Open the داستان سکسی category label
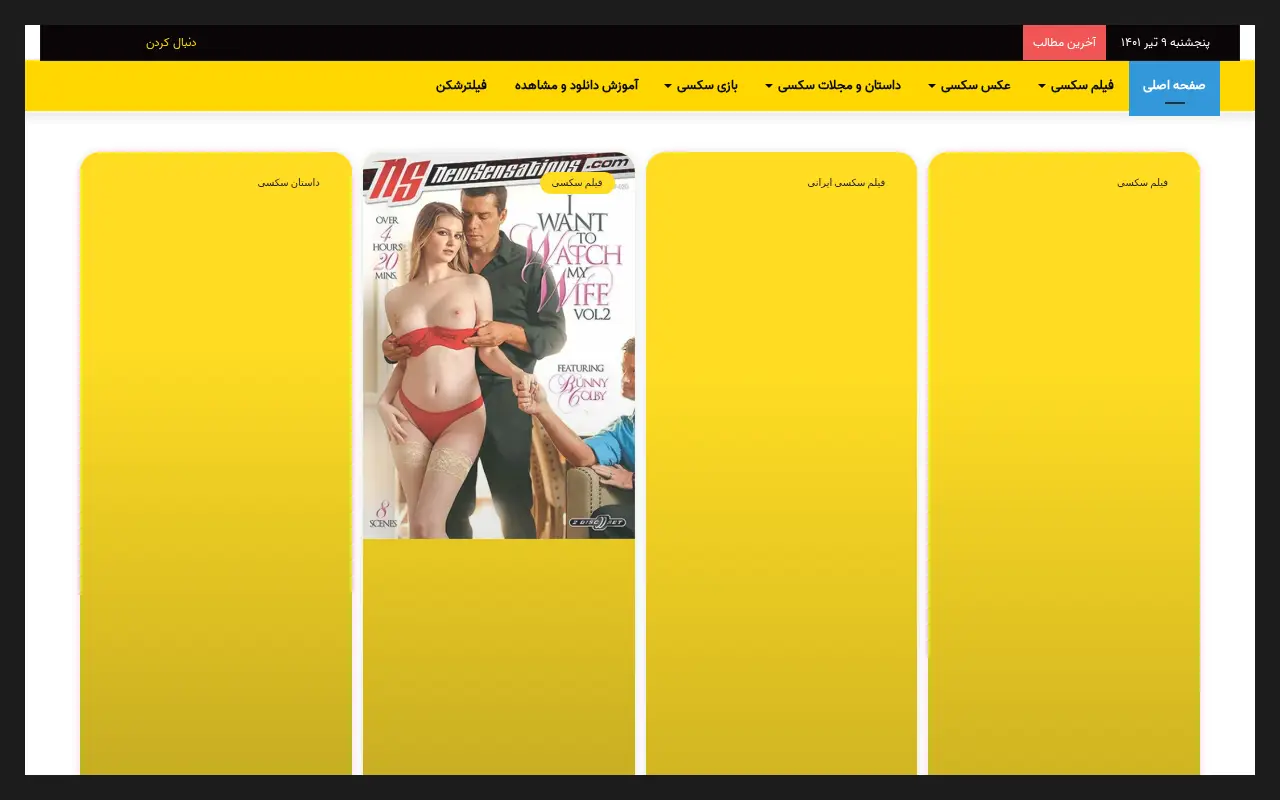1280x800 pixels. pos(289,183)
